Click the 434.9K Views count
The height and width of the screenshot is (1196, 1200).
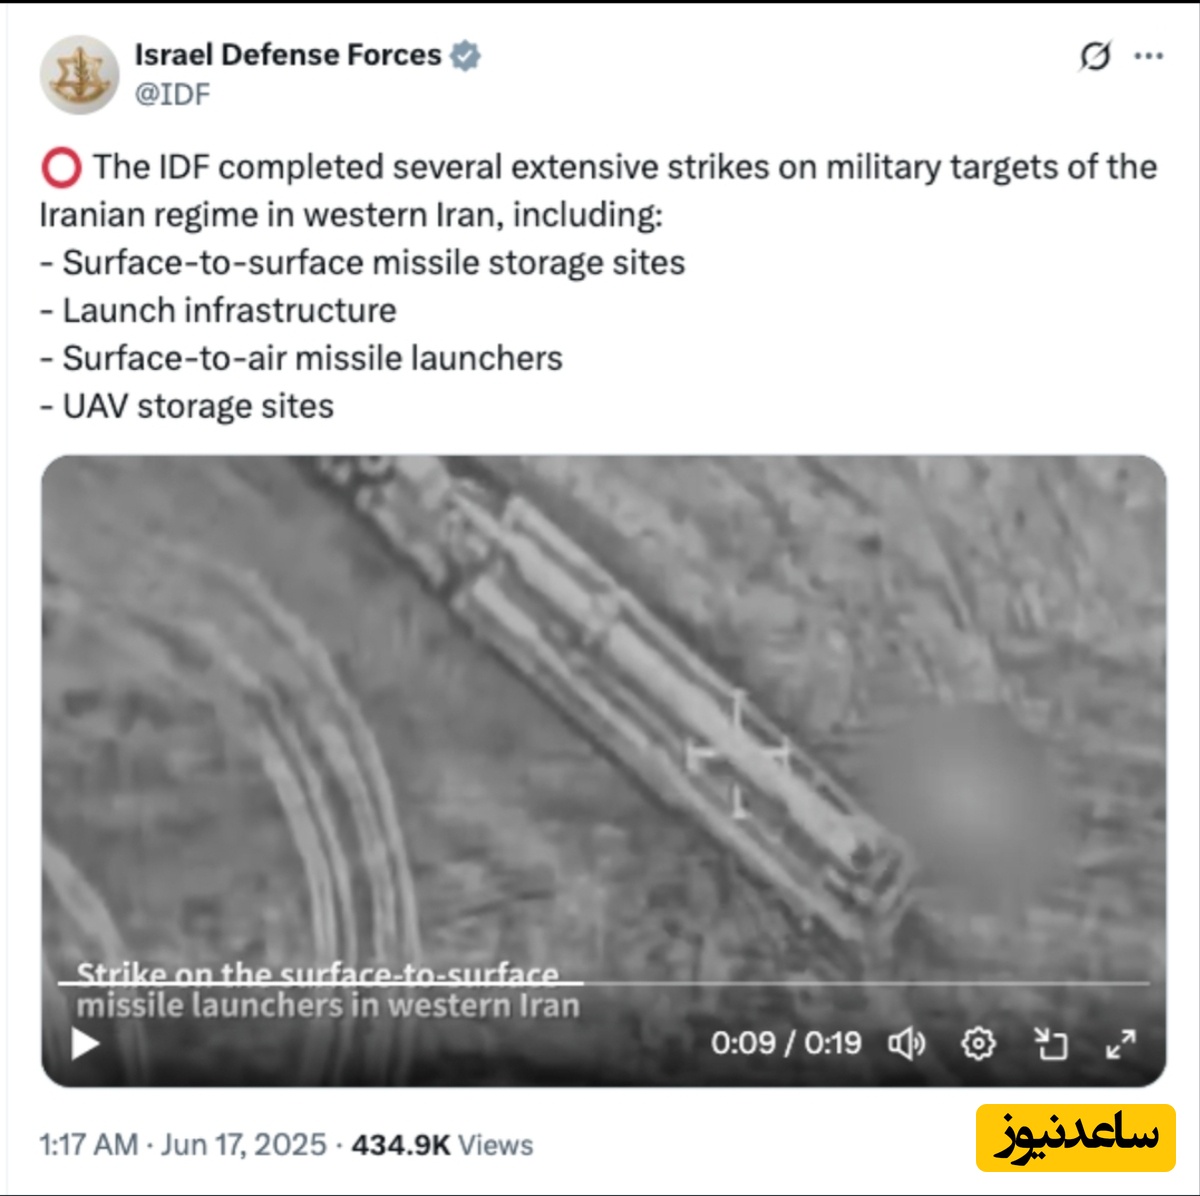click(442, 1144)
